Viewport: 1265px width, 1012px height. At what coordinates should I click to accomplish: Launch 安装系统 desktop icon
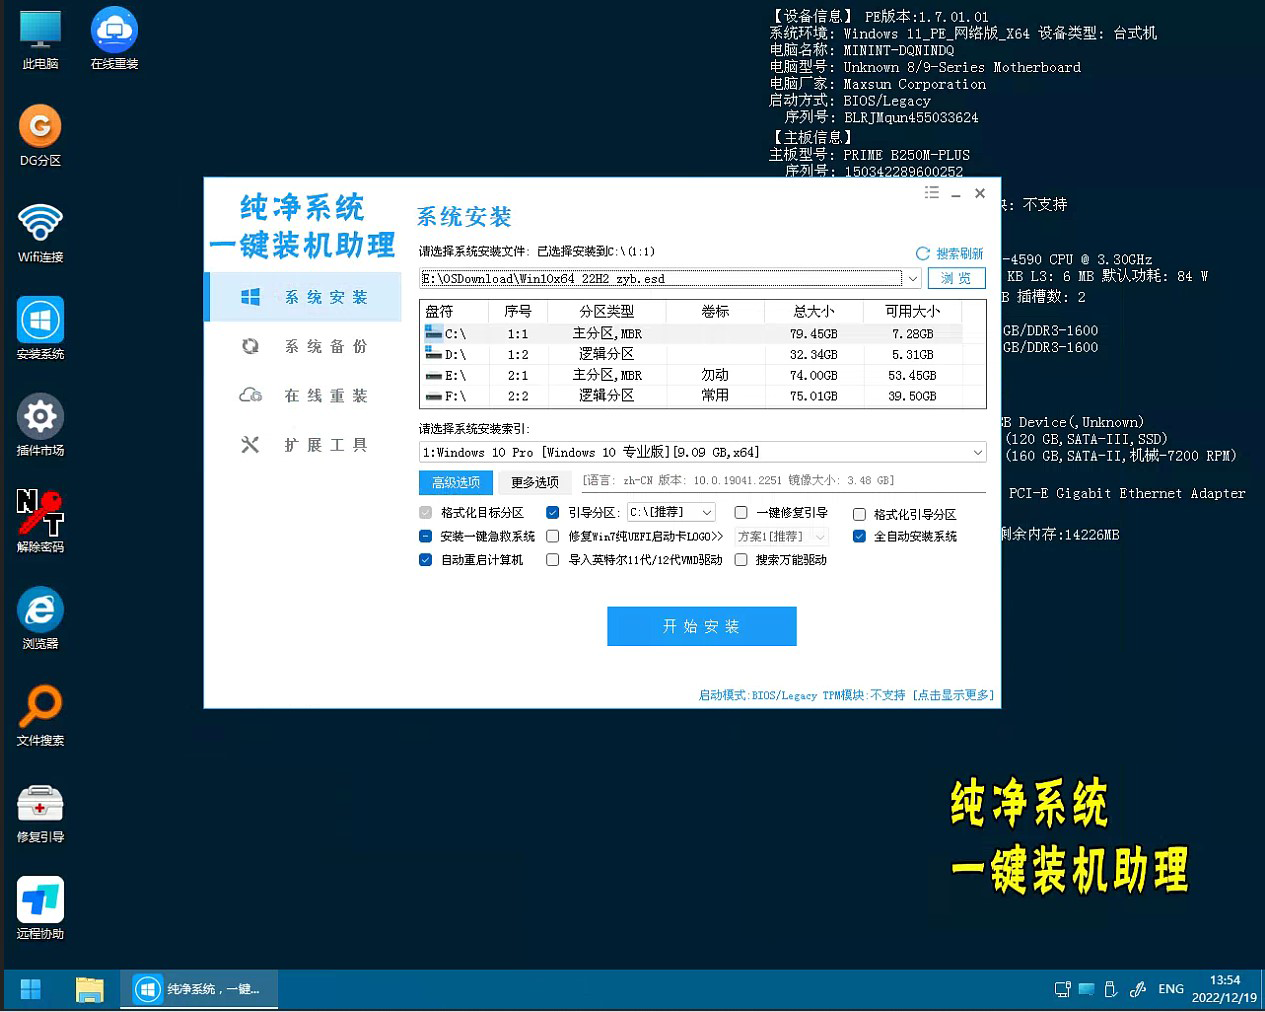coord(40,329)
